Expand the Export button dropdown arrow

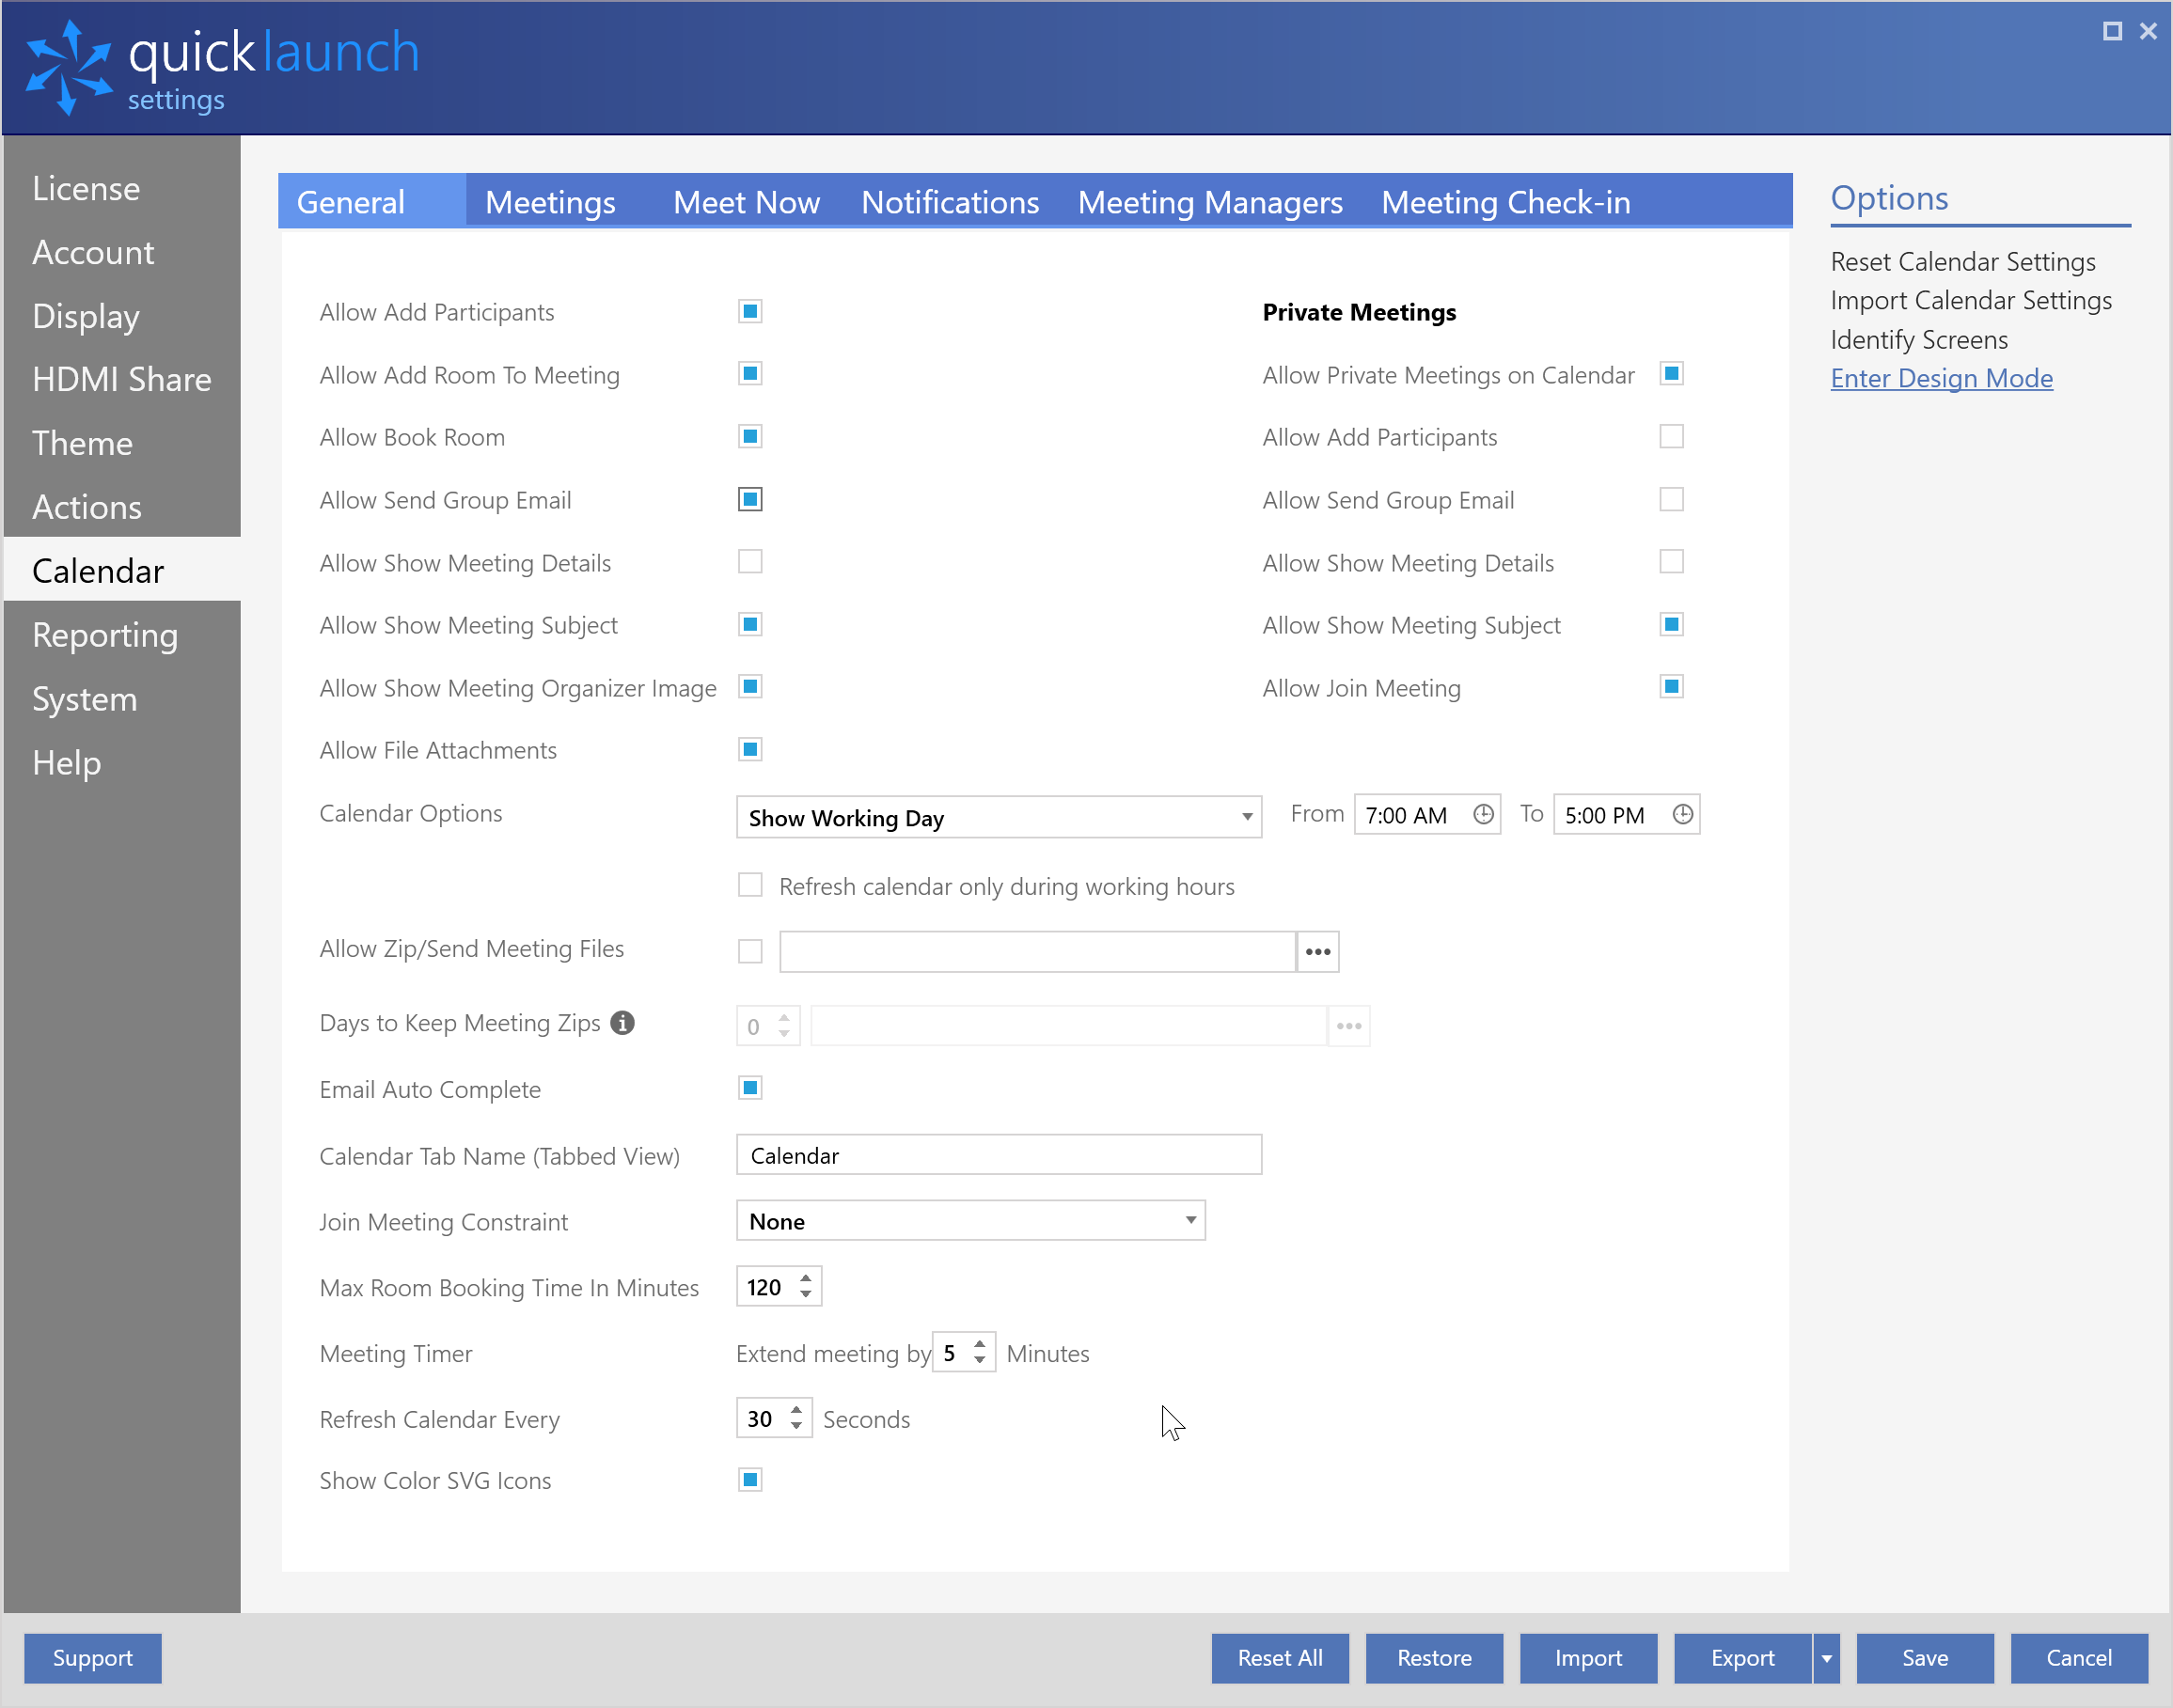tap(1826, 1658)
